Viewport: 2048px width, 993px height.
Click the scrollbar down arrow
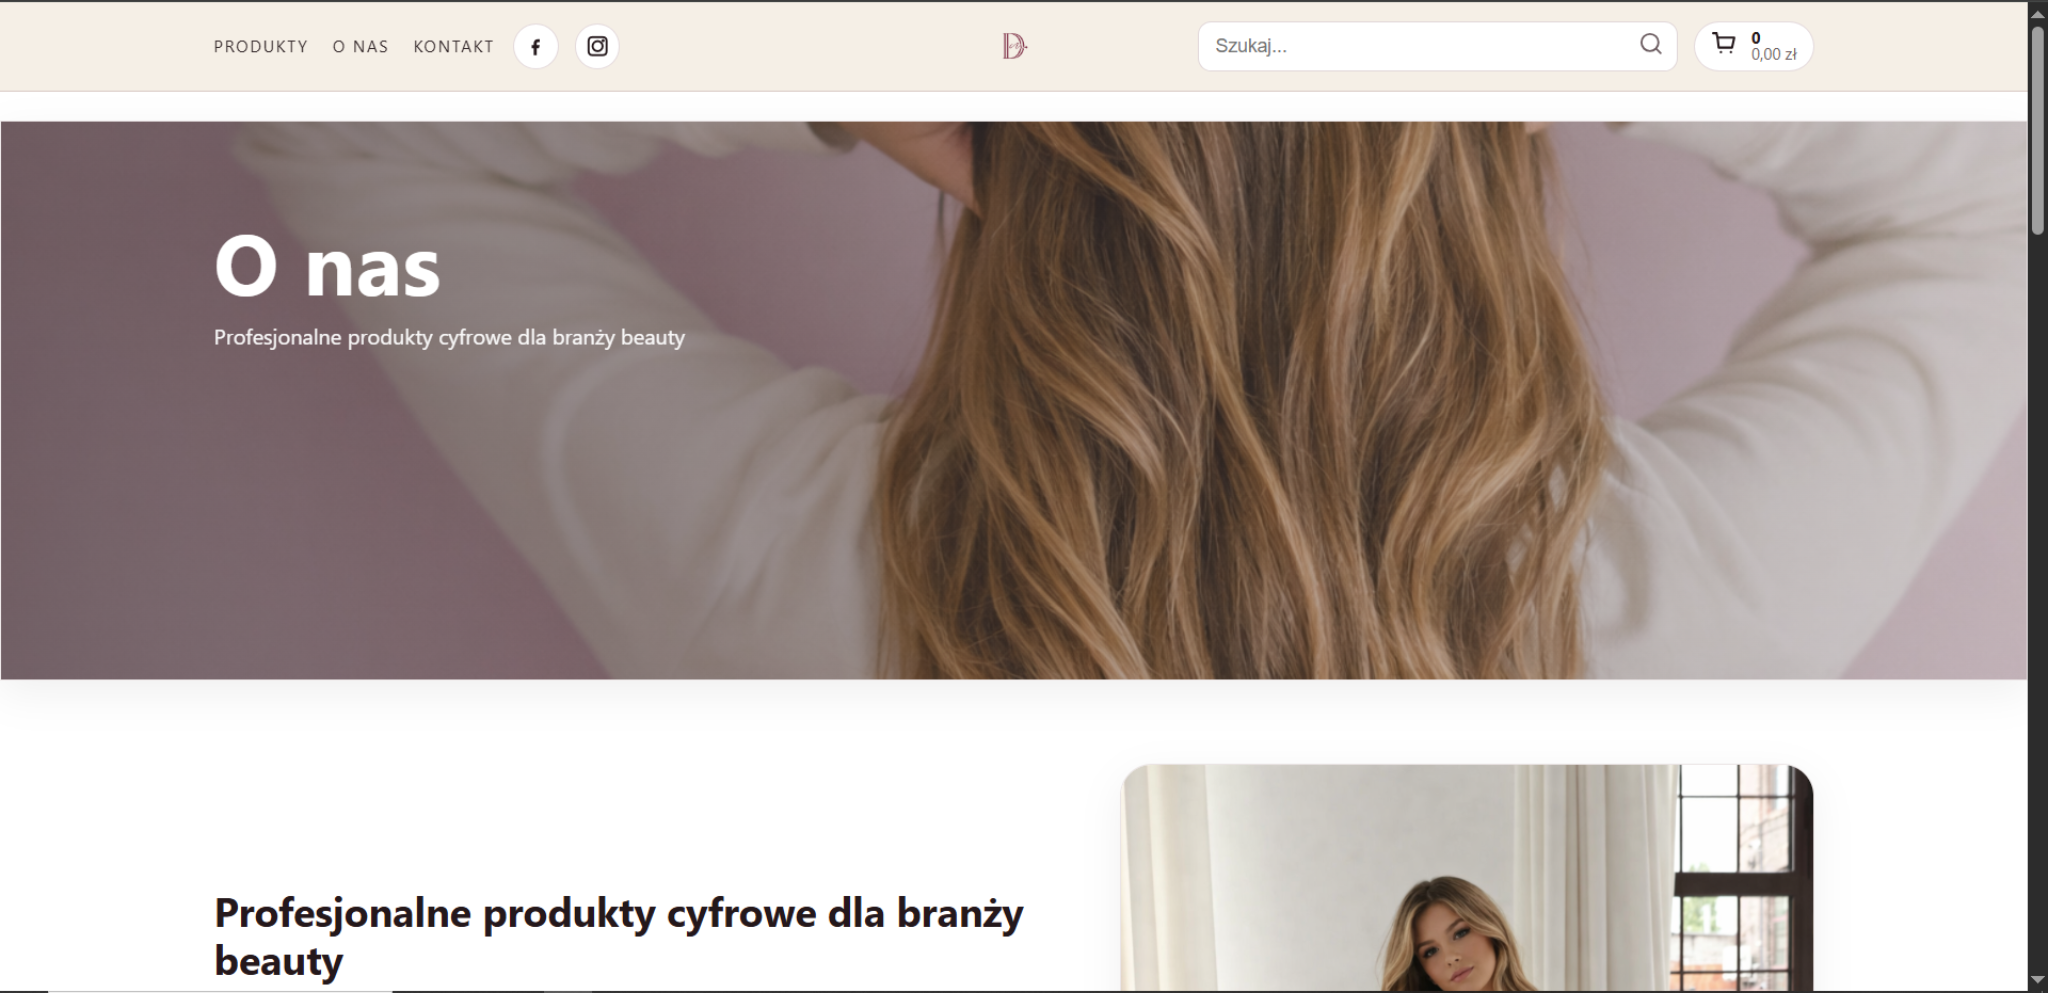click(2037, 980)
